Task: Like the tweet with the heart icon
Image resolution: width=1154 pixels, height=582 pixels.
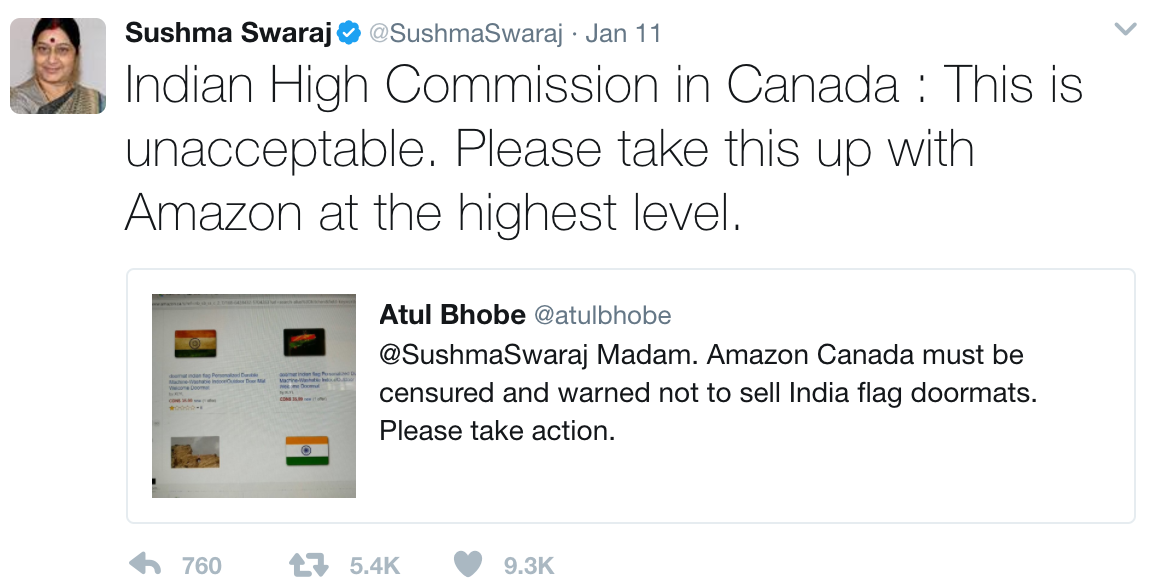Action: pyautogui.click(x=468, y=565)
